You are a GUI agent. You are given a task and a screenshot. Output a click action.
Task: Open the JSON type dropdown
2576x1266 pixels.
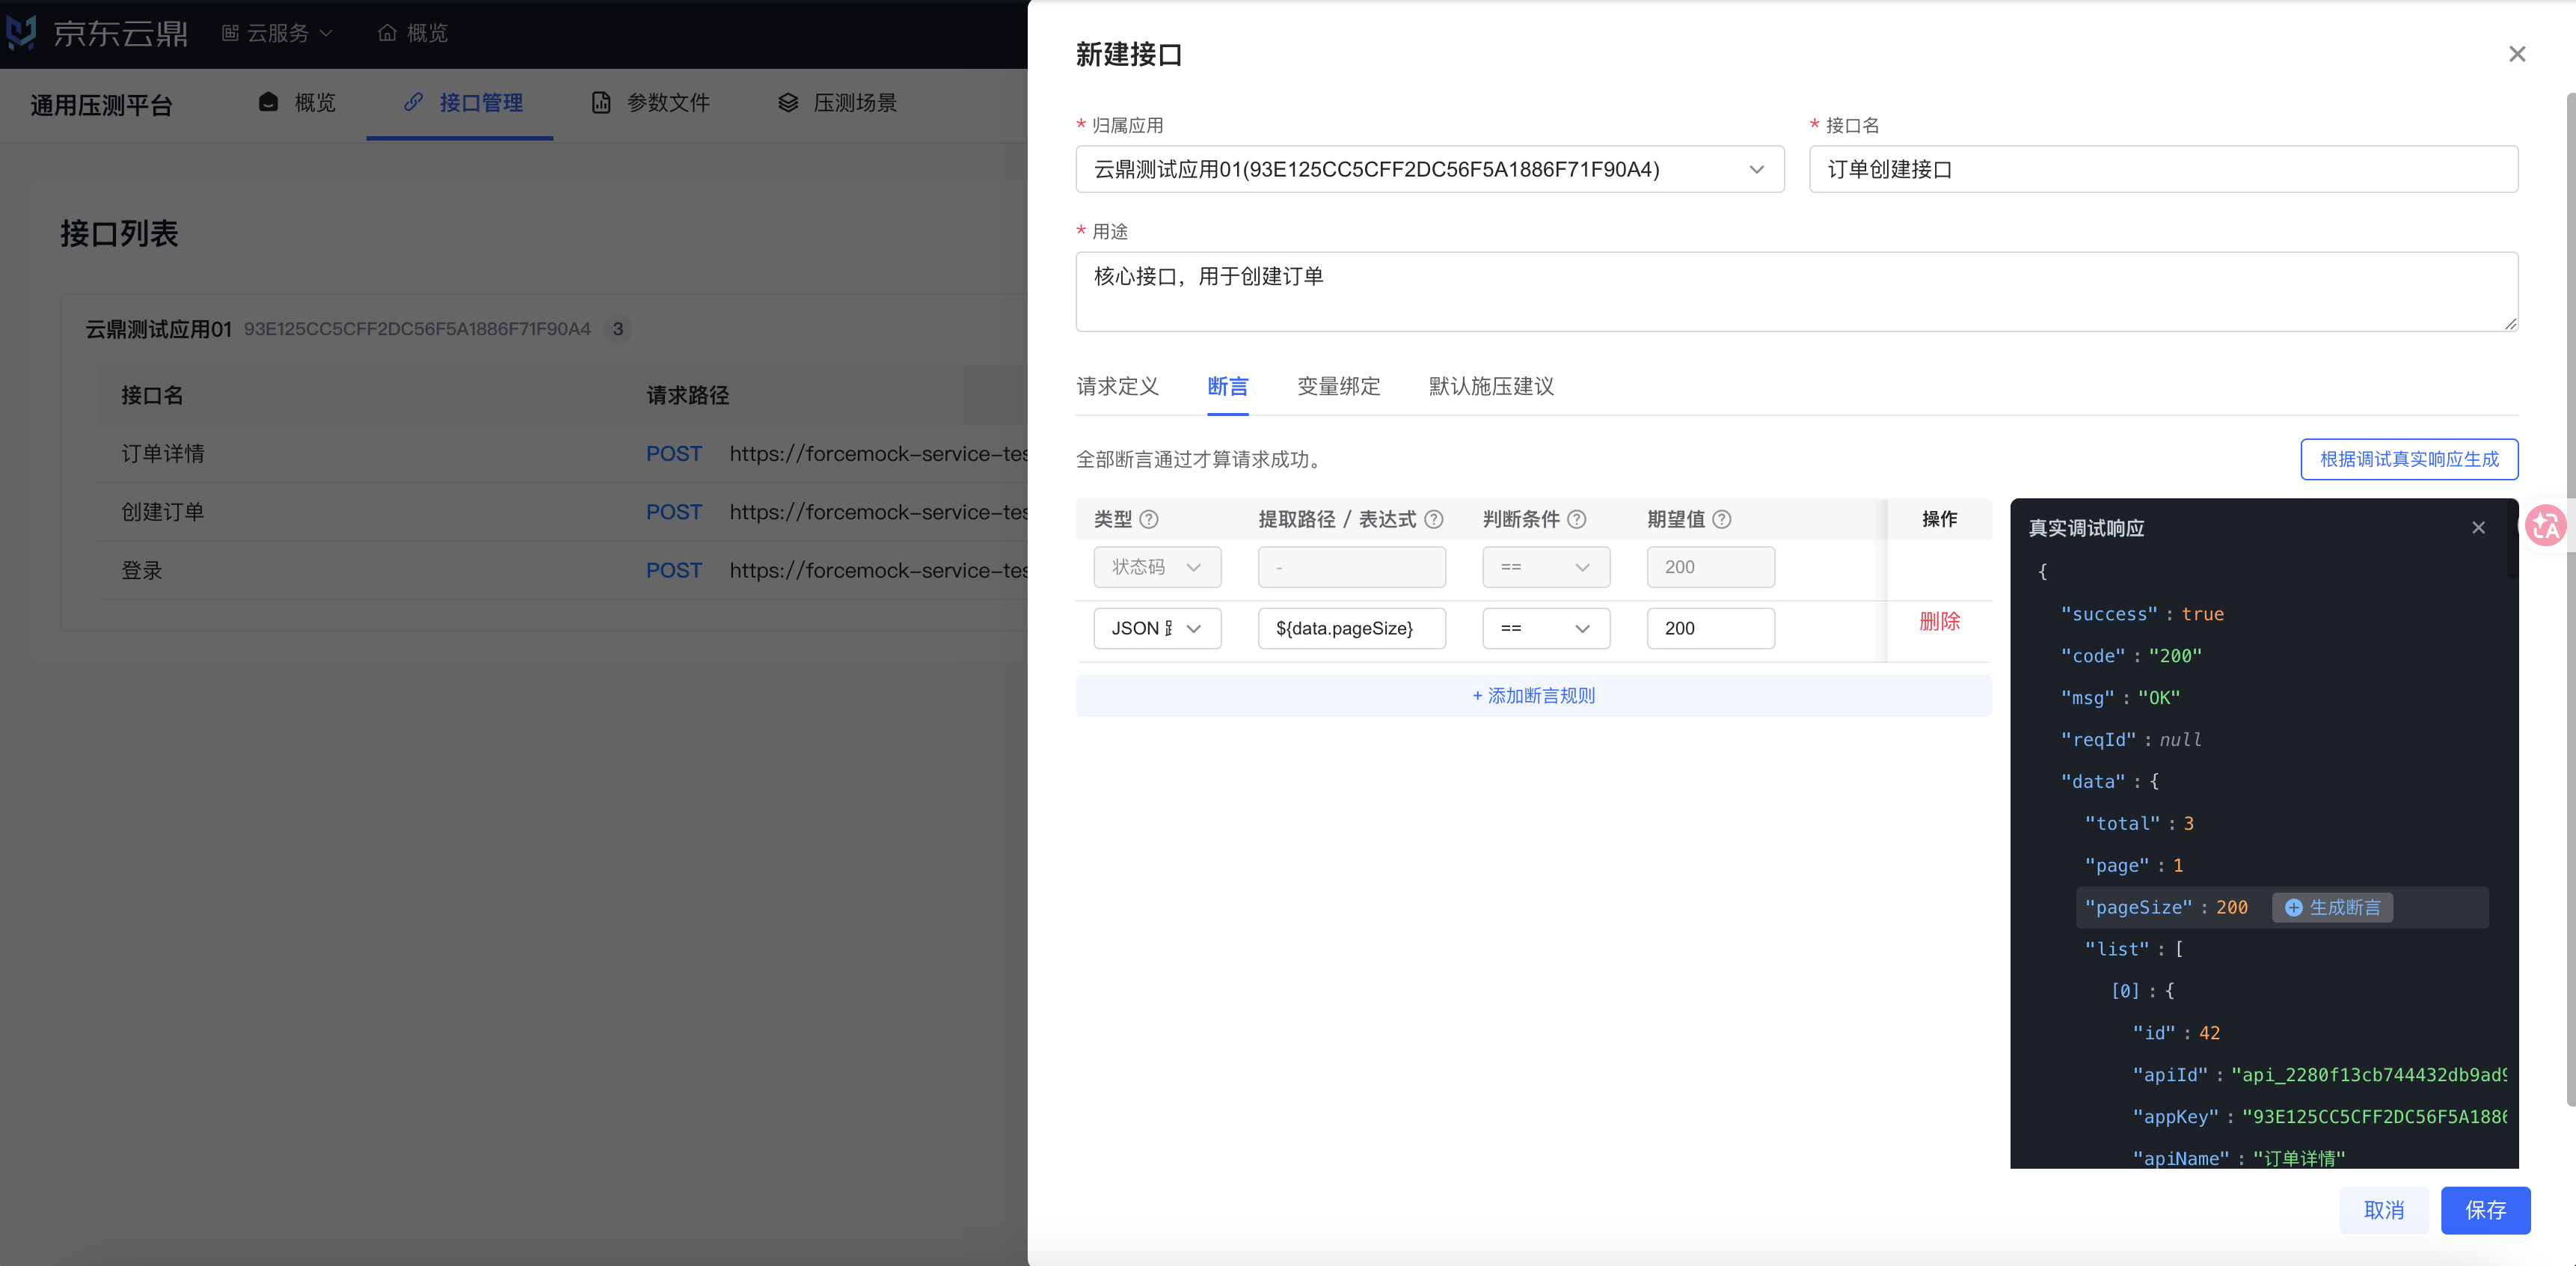point(1157,628)
